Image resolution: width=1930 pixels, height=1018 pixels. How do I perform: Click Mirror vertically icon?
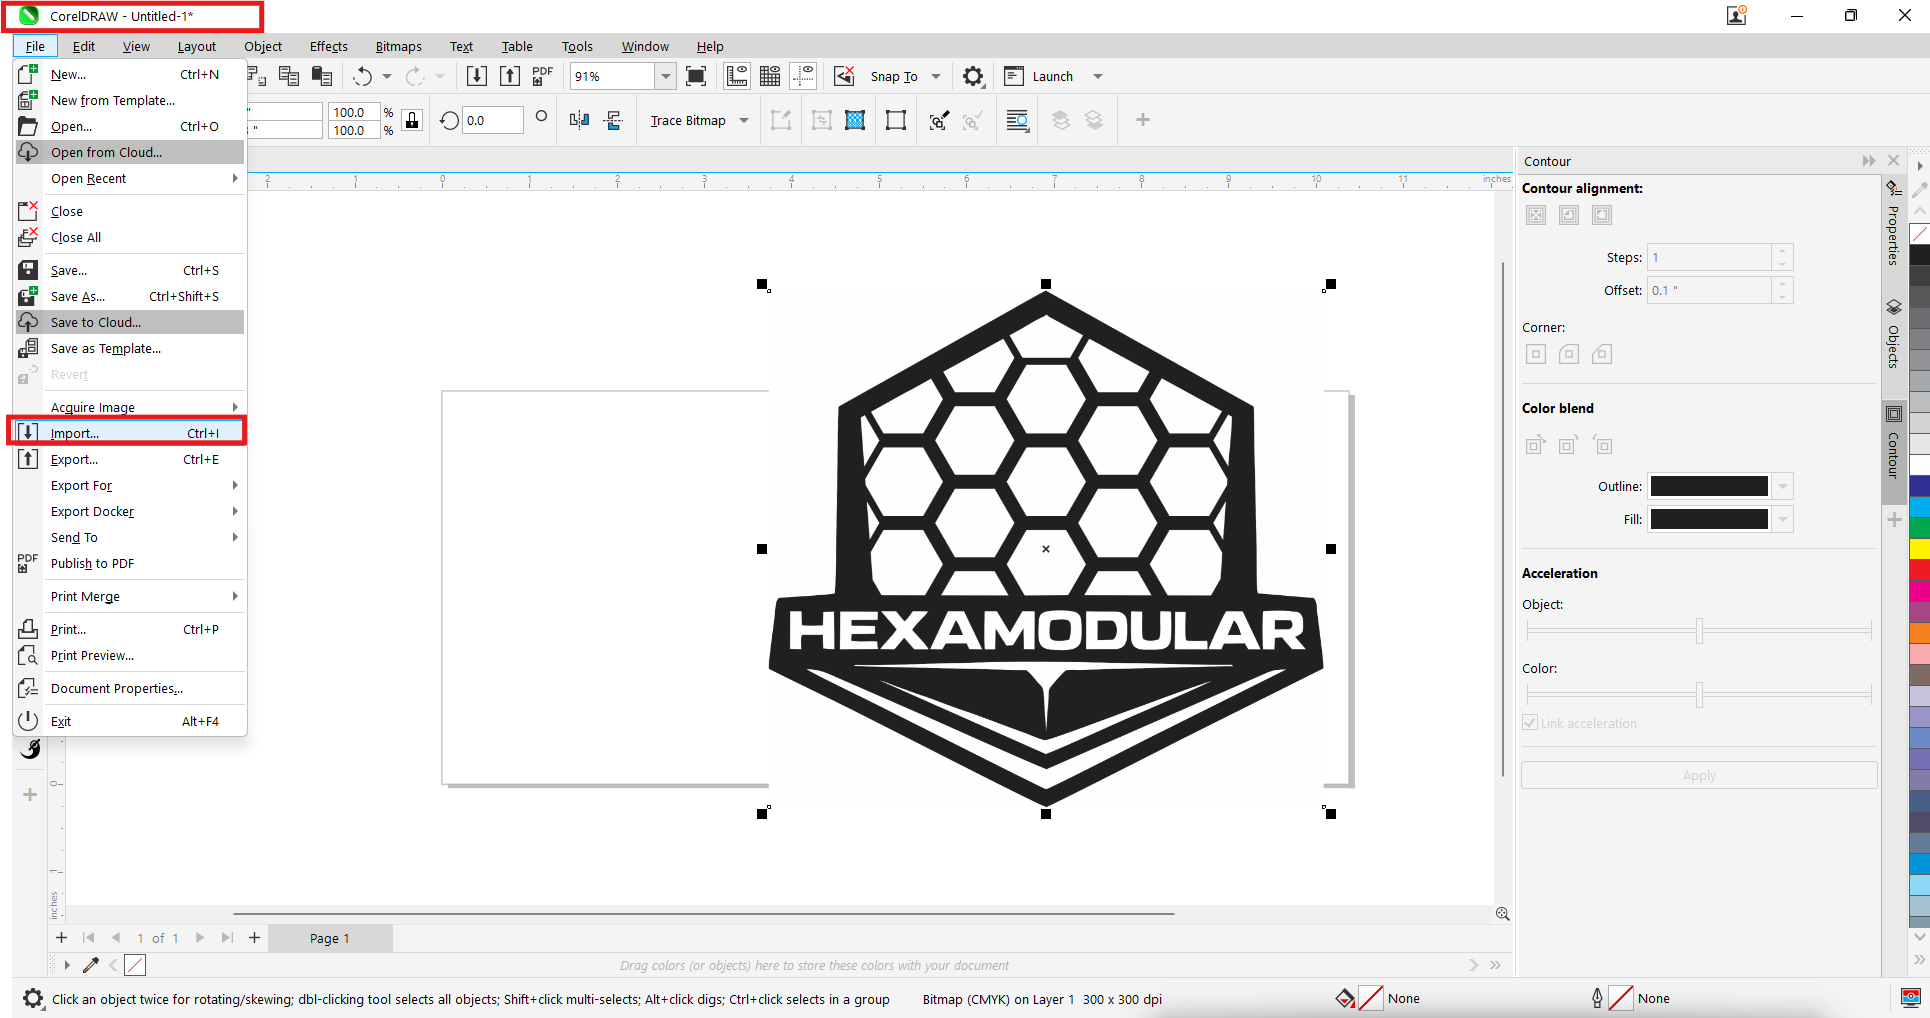(613, 120)
